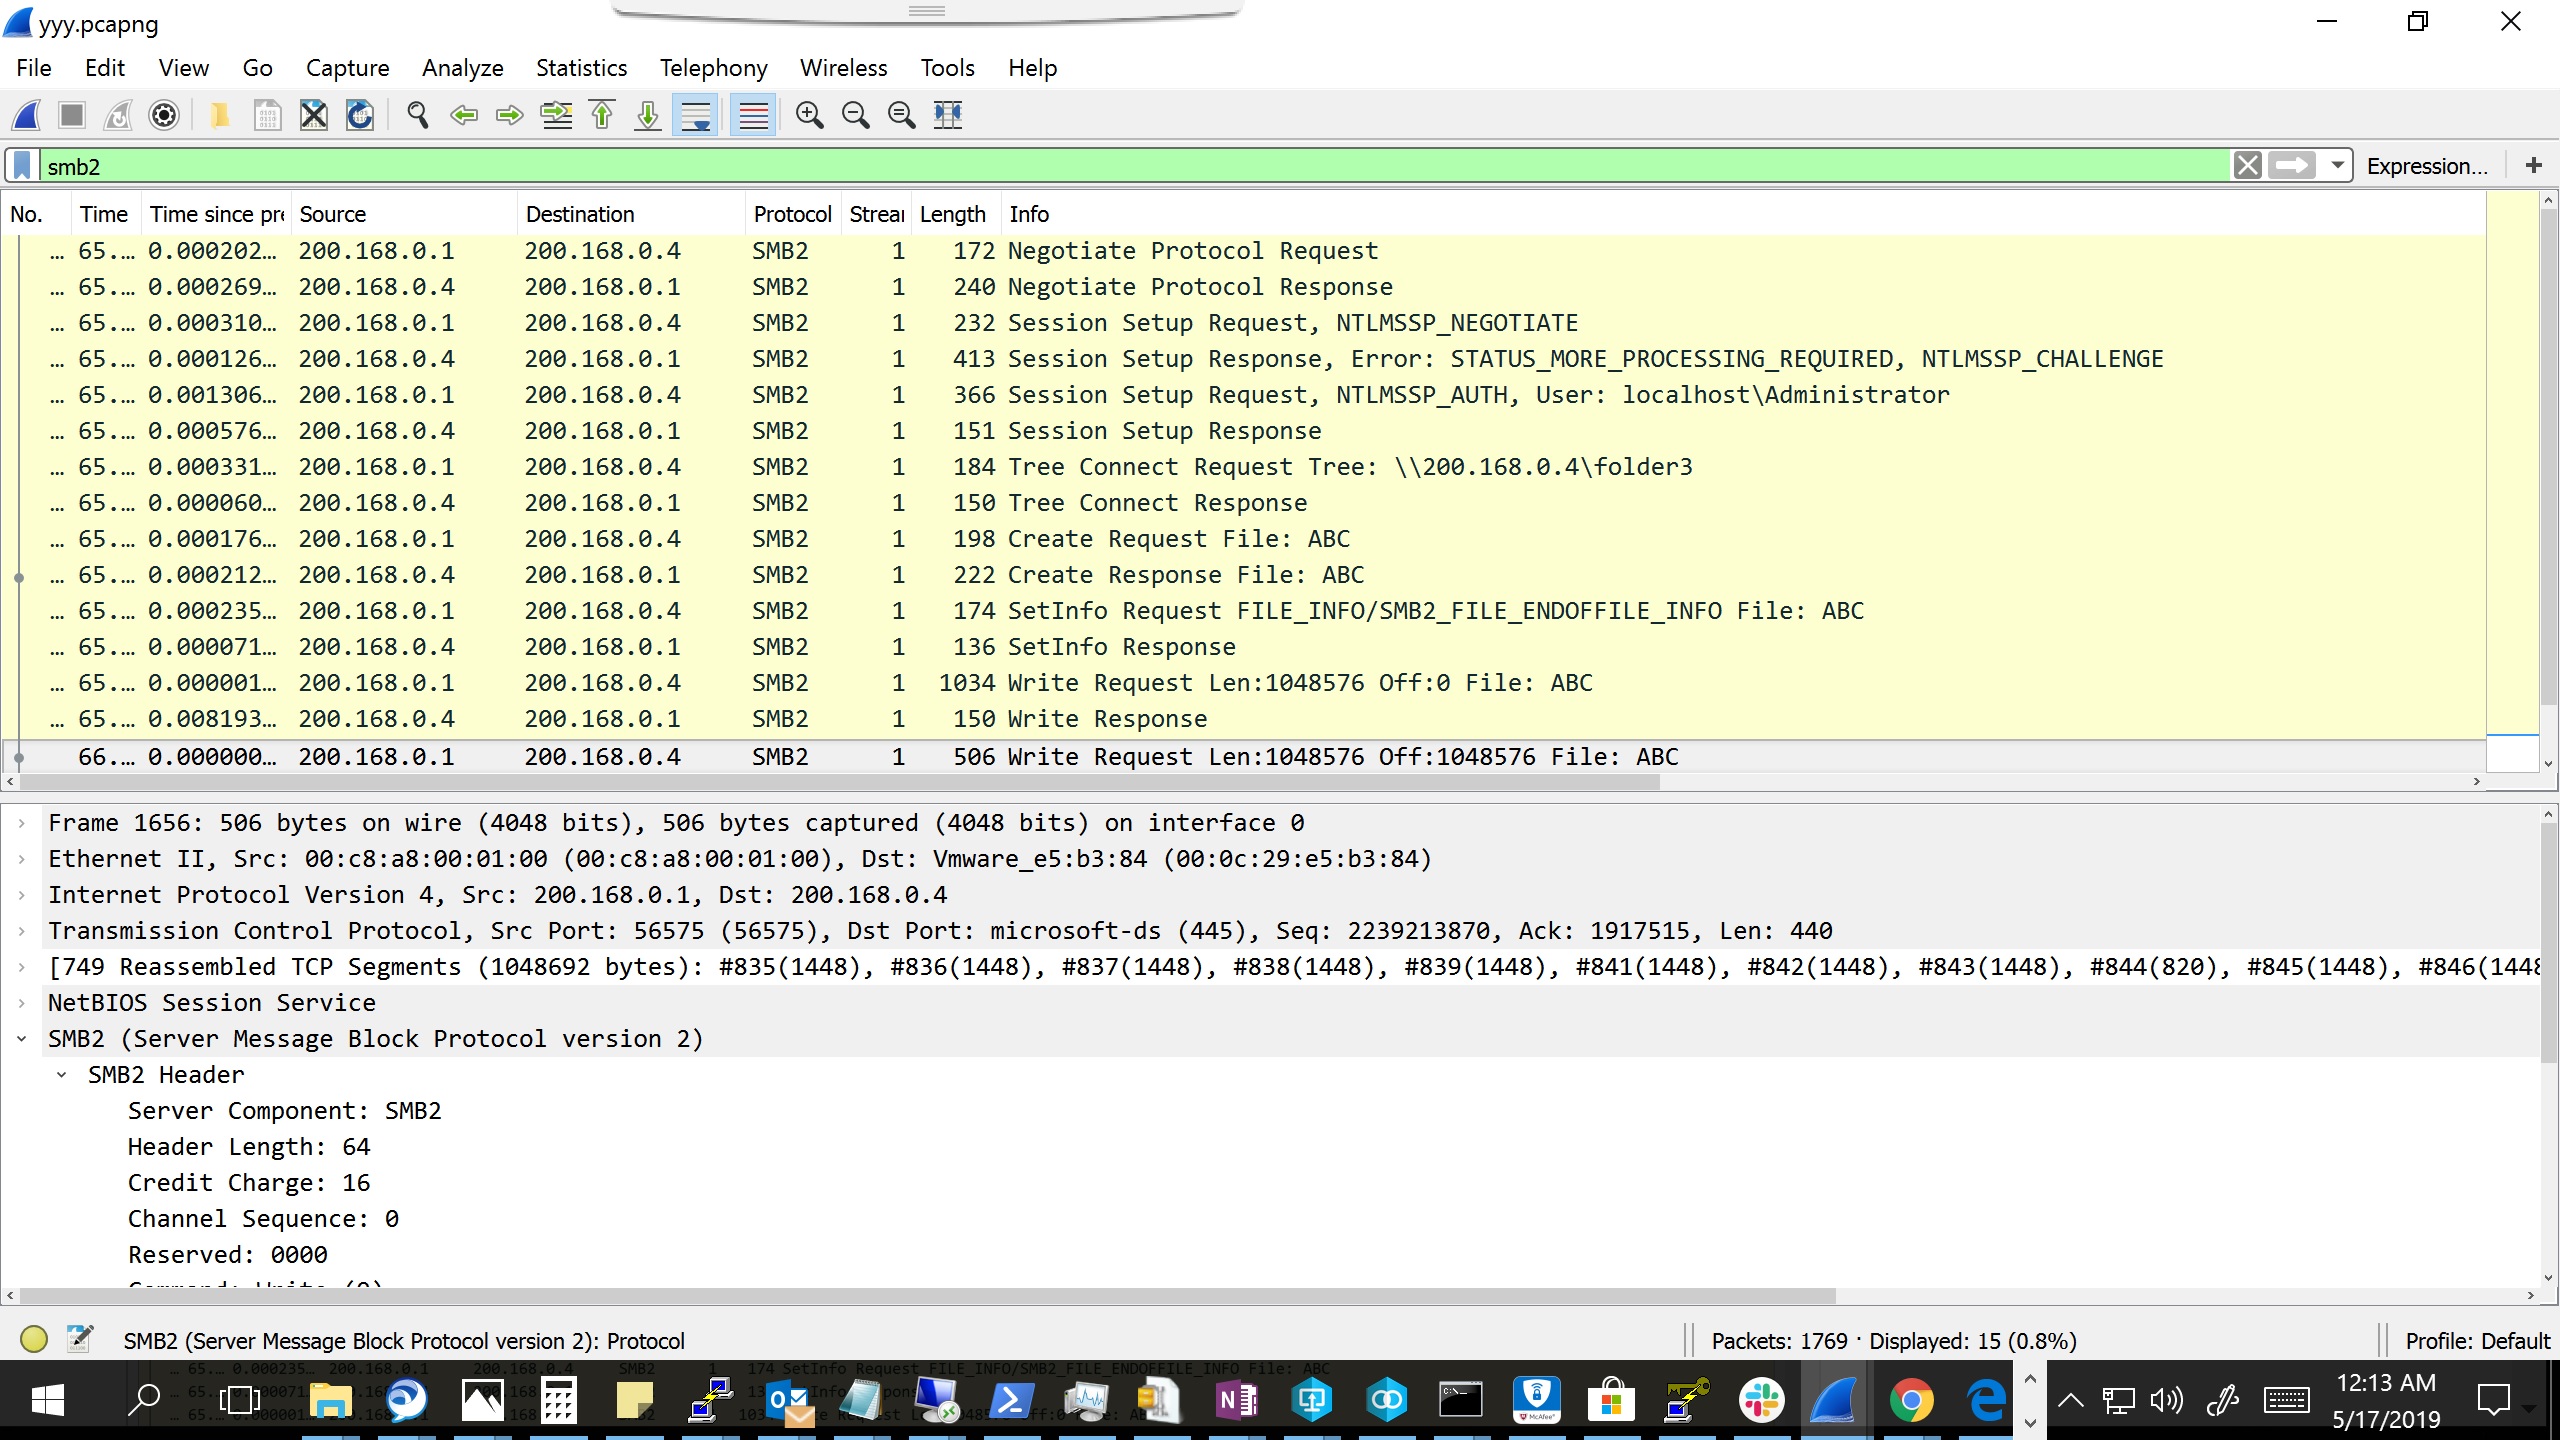Close this capture file icon
The height and width of the screenshot is (1440, 2560).
tap(314, 115)
